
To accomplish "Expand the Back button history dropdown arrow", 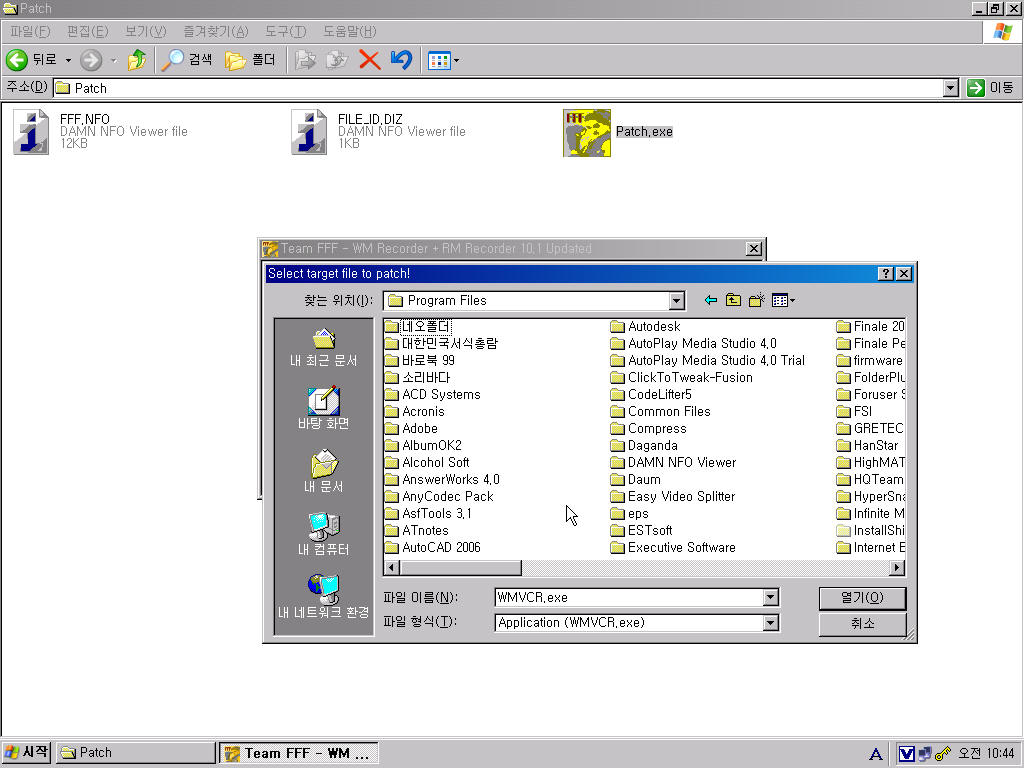I will pos(68,60).
